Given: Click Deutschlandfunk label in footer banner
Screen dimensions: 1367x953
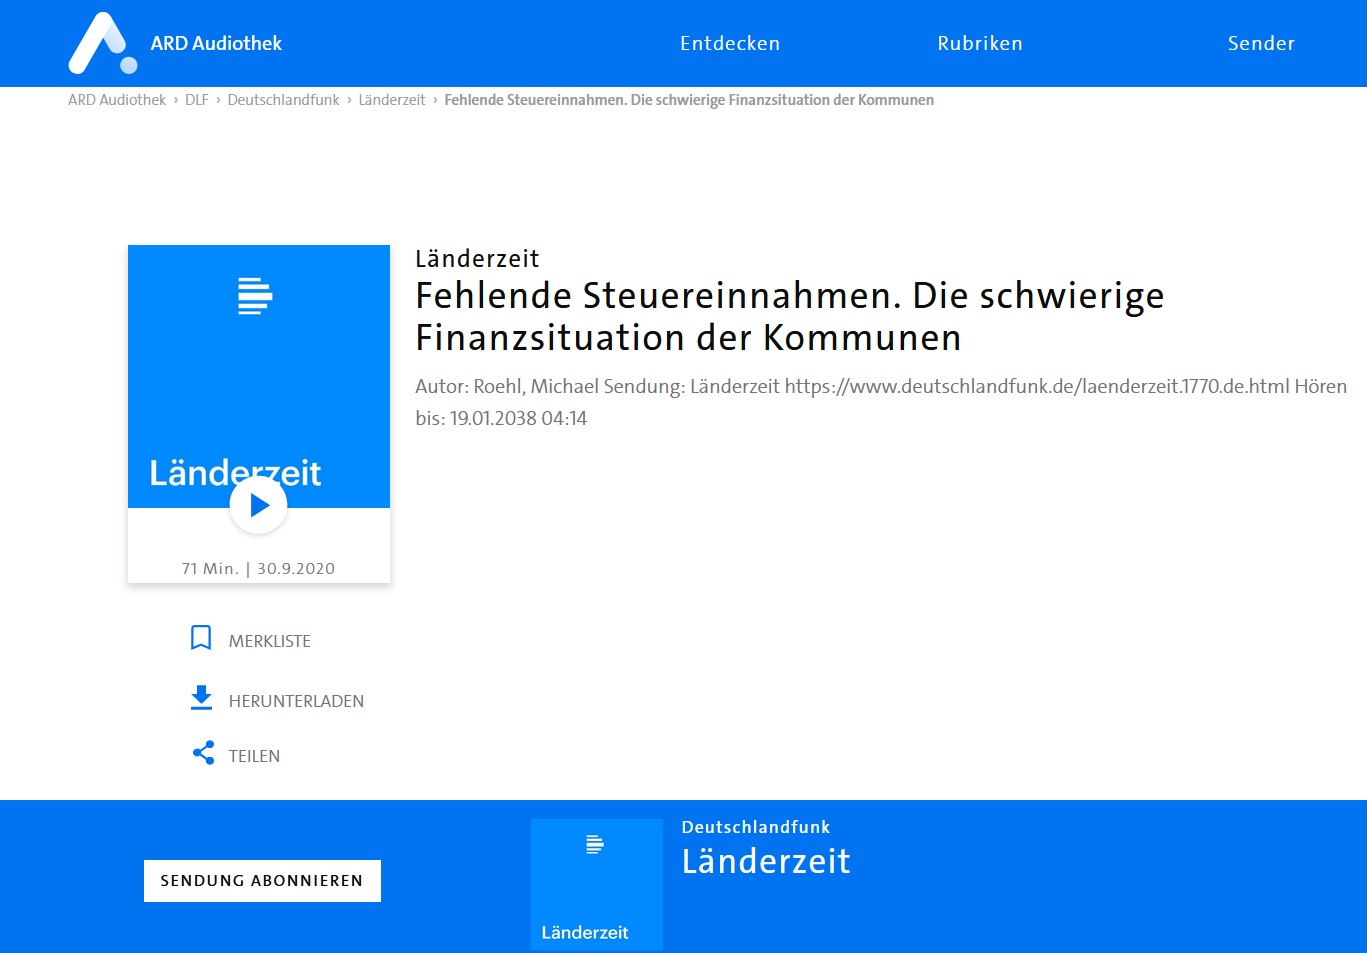Looking at the screenshot, I should point(756,827).
